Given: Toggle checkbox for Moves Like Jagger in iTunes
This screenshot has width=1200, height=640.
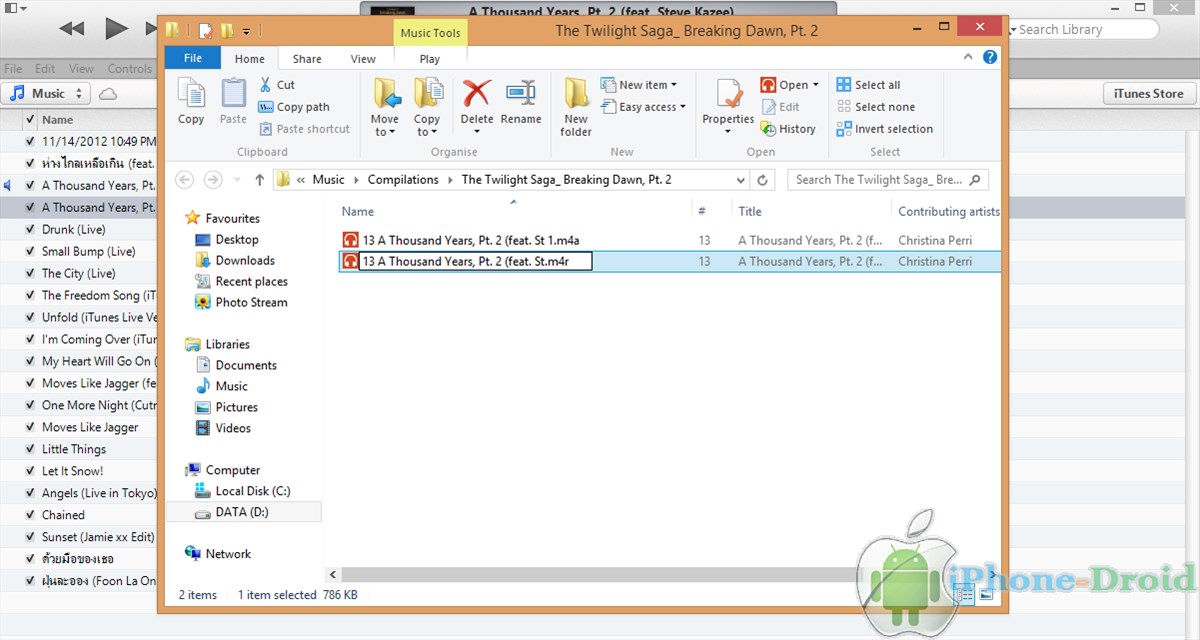Looking at the screenshot, I should pos(30,428).
